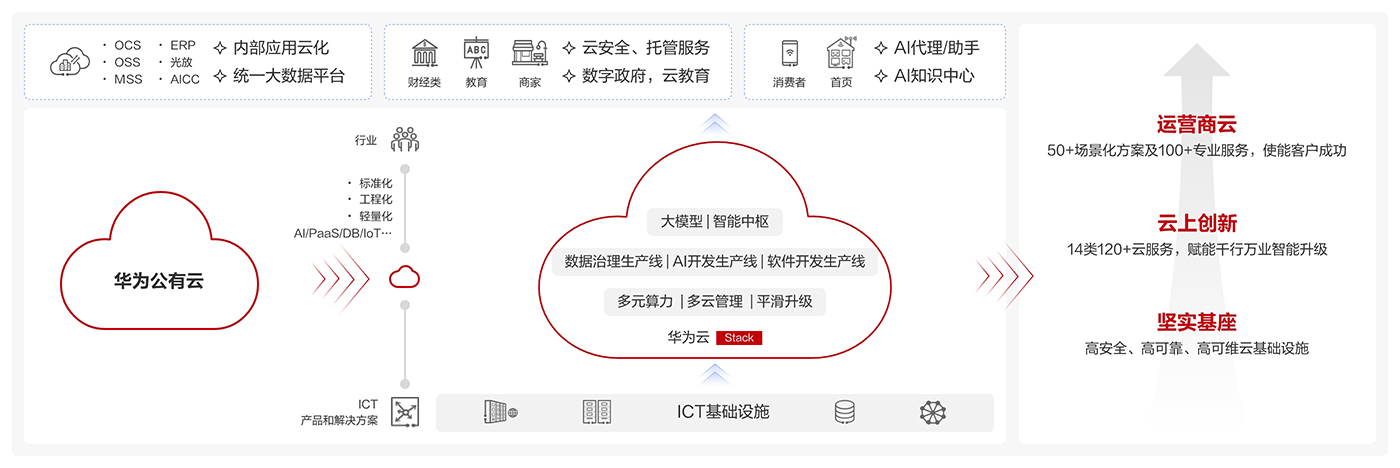Click the AI知识中心 text
This screenshot has width=1400, height=468.
tap(934, 75)
